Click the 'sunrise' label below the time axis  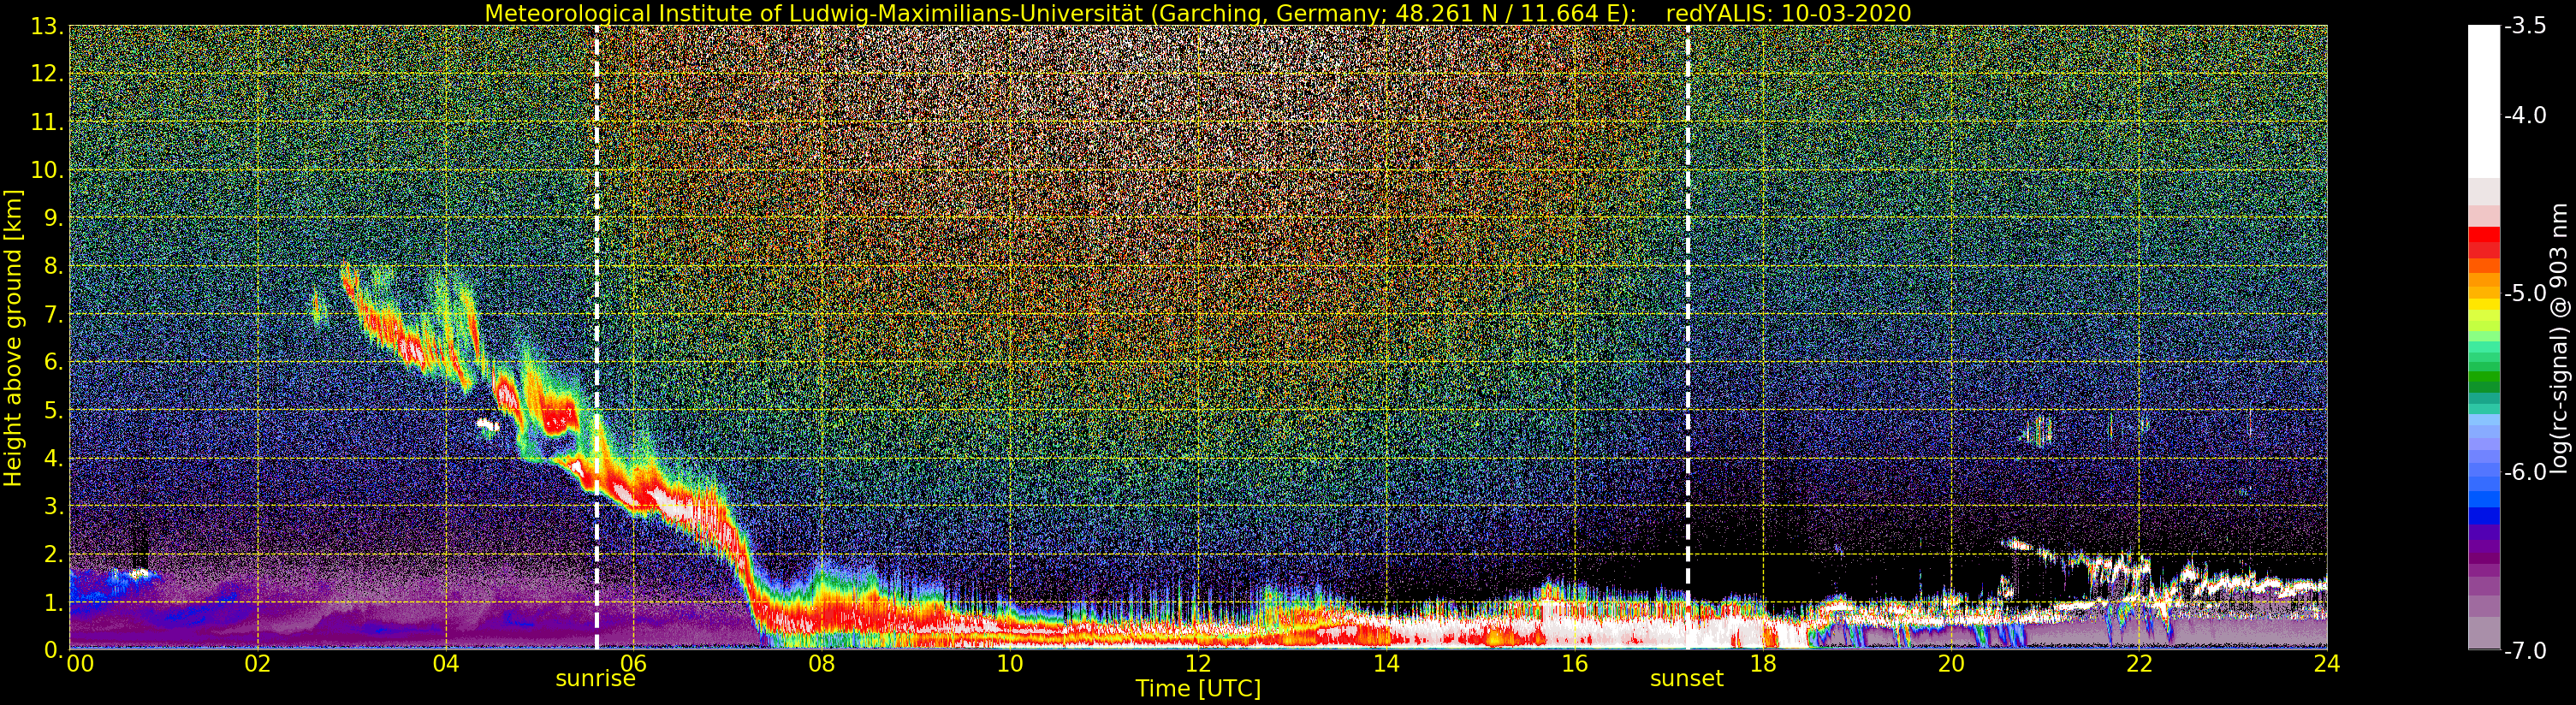(596, 679)
